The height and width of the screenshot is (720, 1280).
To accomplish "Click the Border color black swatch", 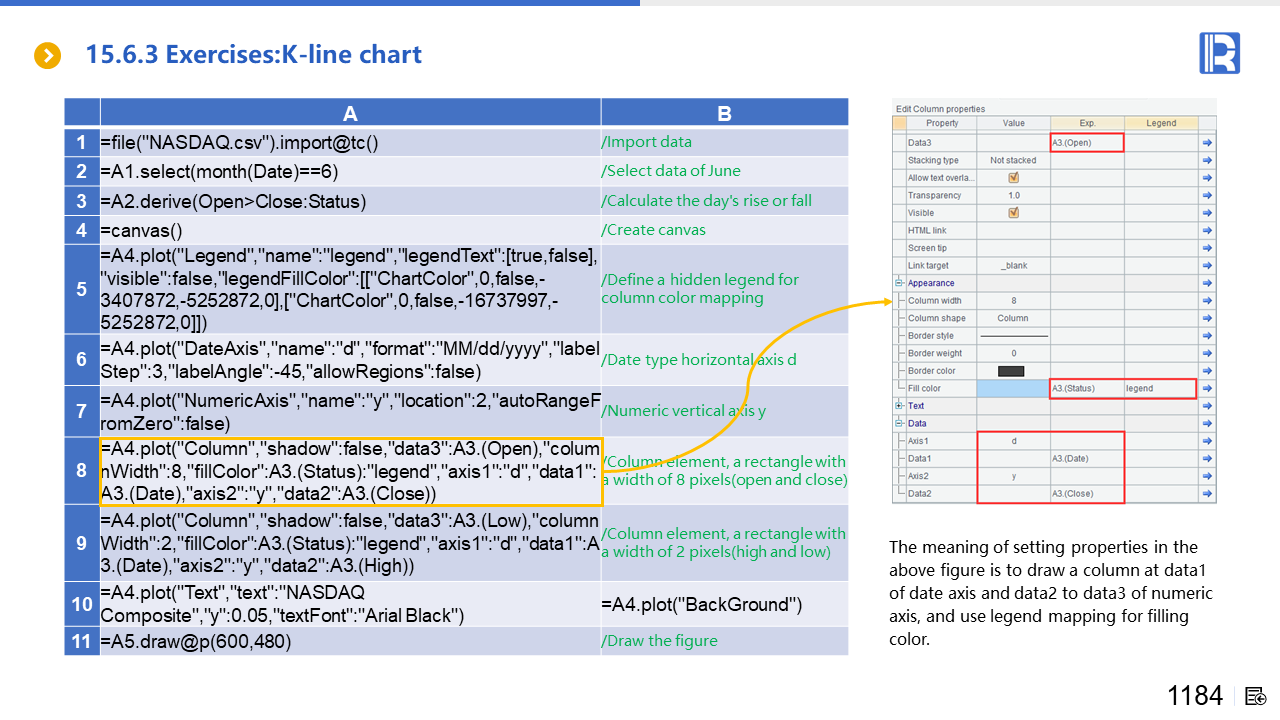I will (x=1012, y=371).
